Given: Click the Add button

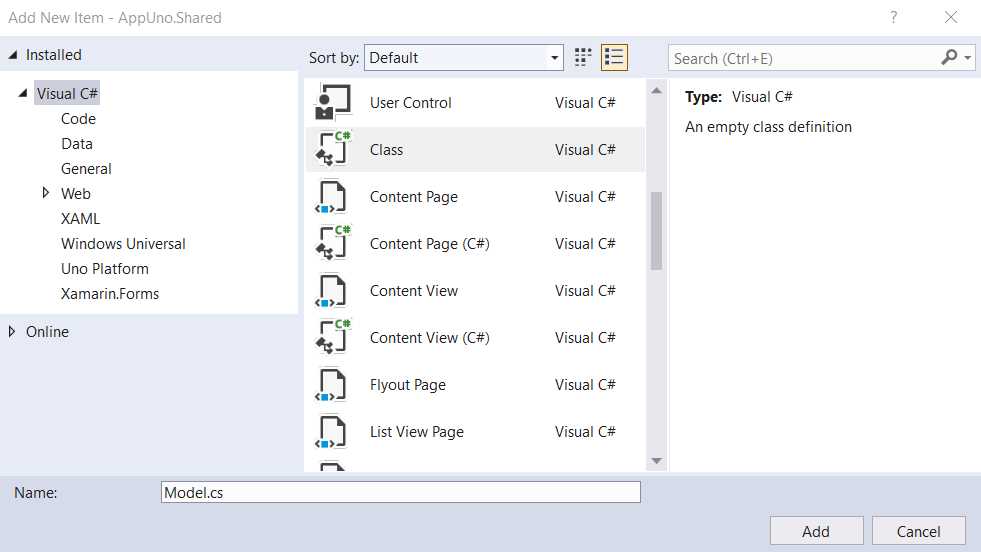Looking at the screenshot, I should (816, 531).
